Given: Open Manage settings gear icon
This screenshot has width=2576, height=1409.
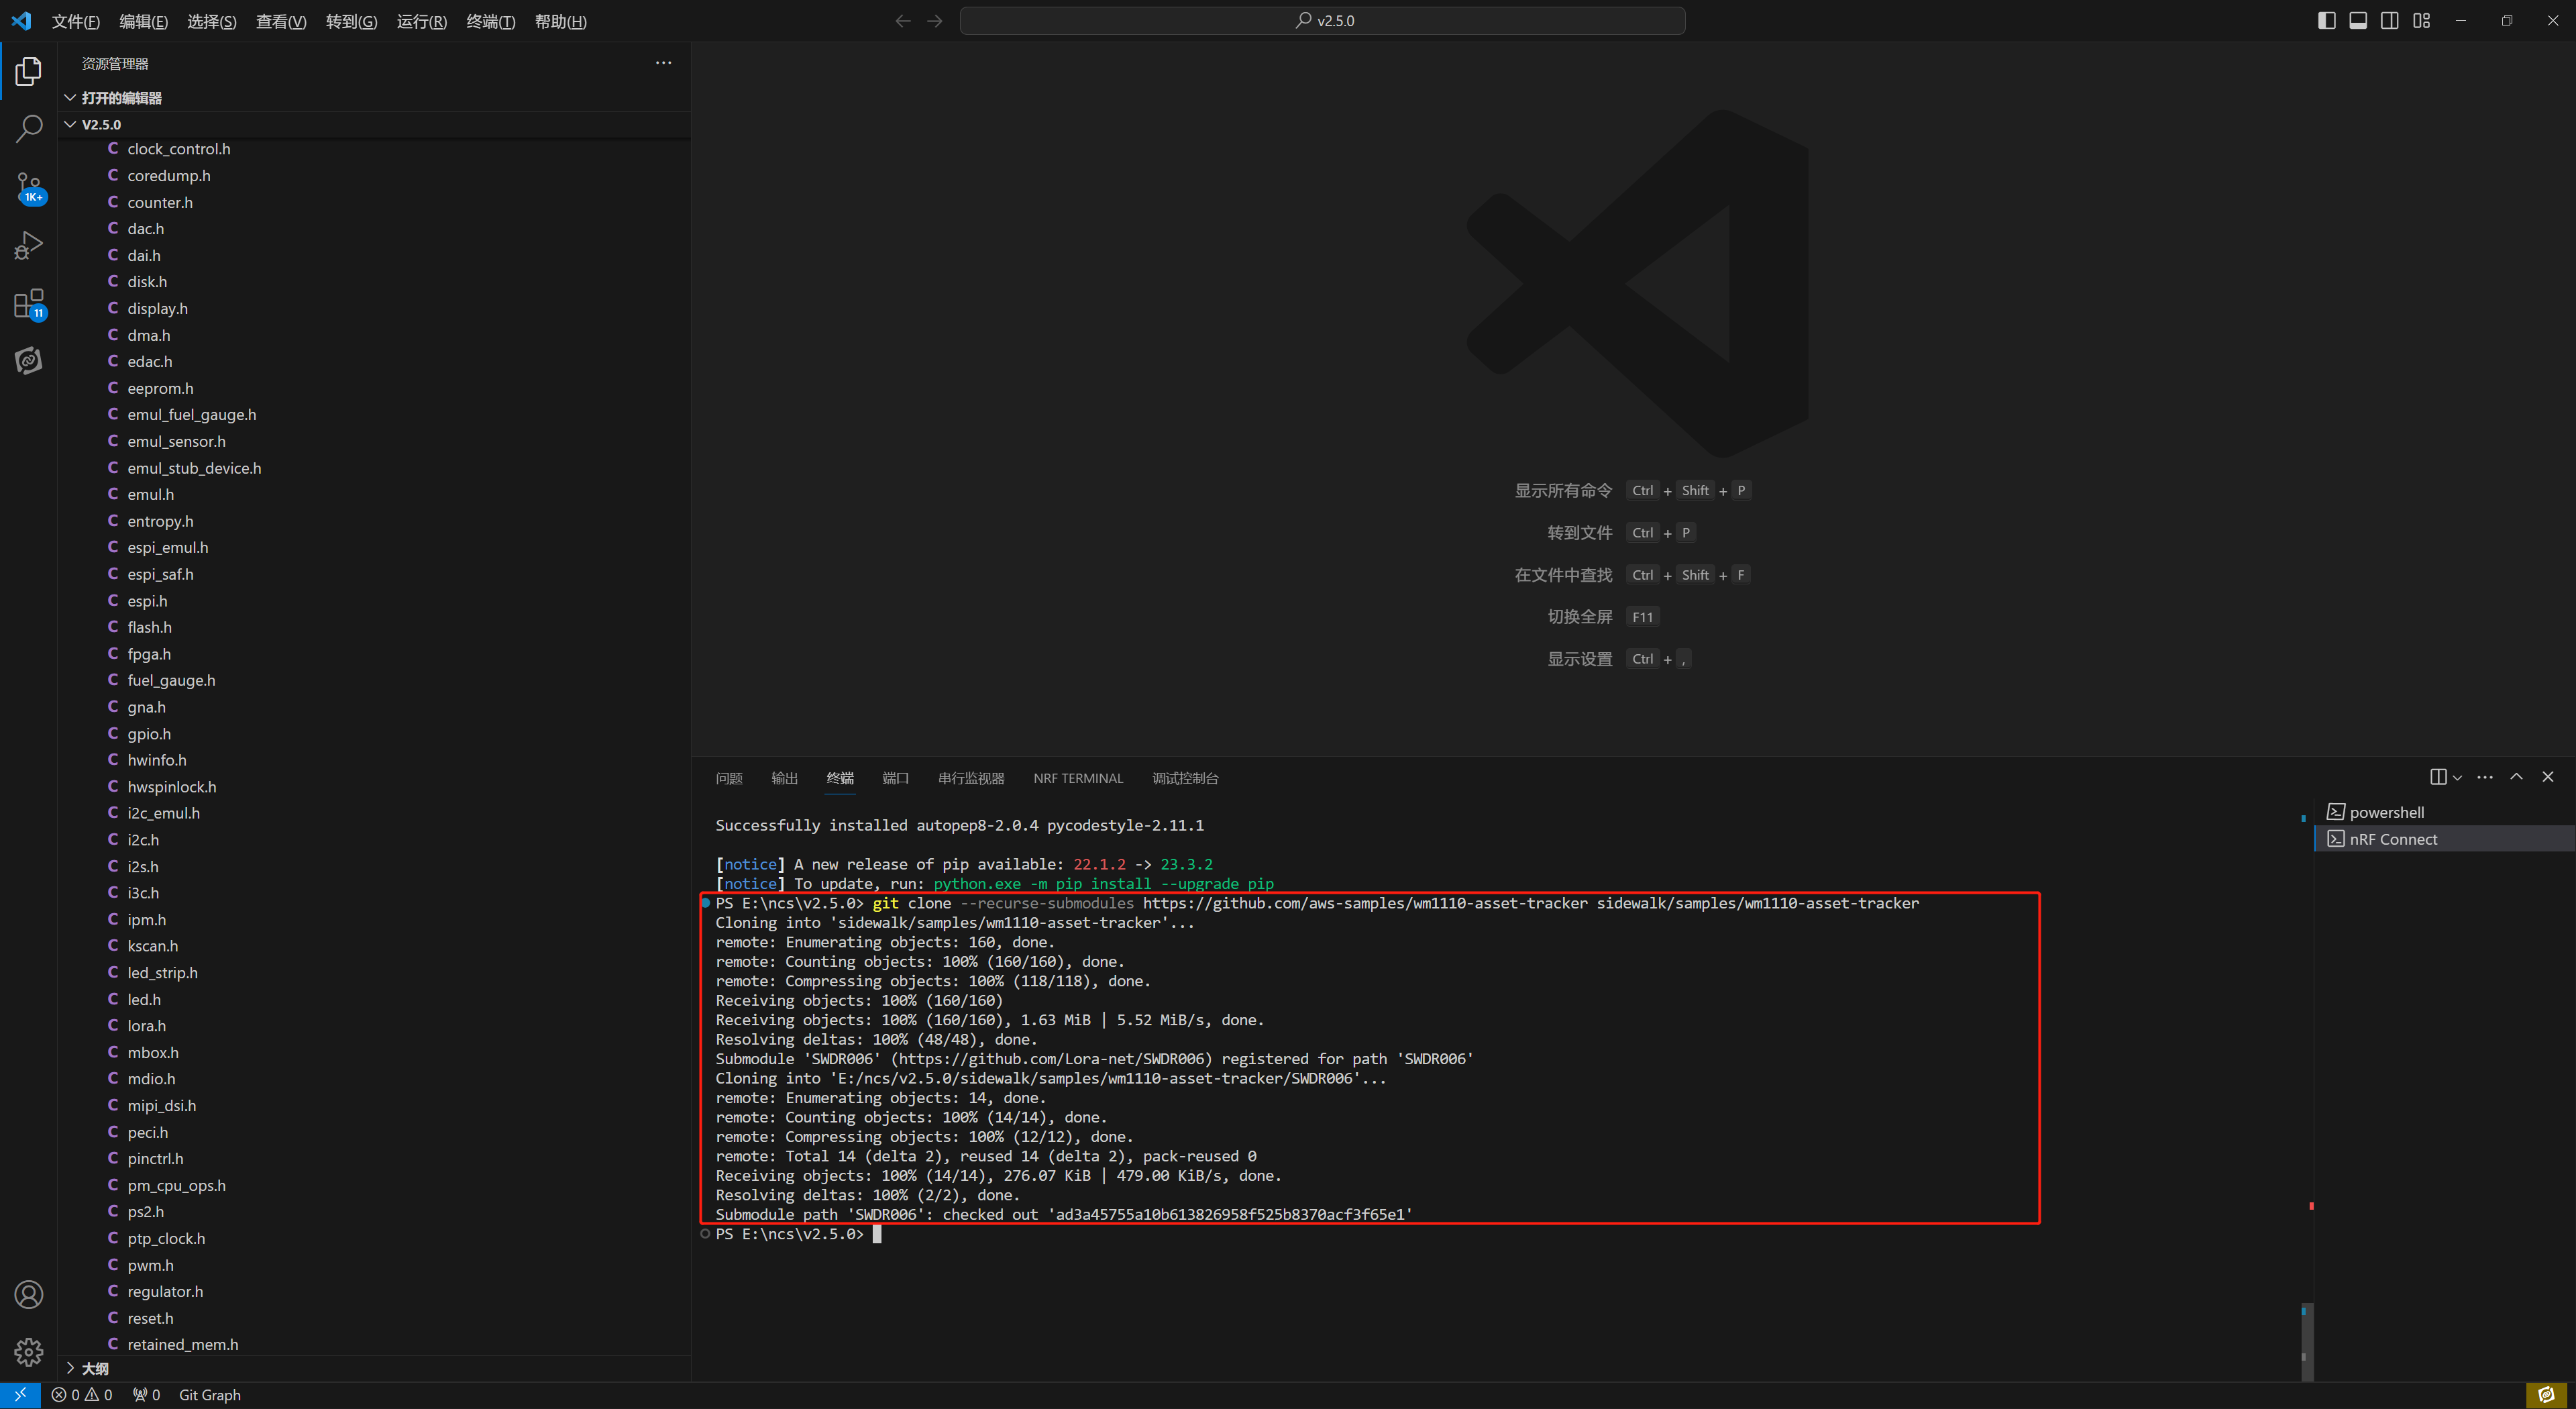Looking at the screenshot, I should [x=29, y=1352].
